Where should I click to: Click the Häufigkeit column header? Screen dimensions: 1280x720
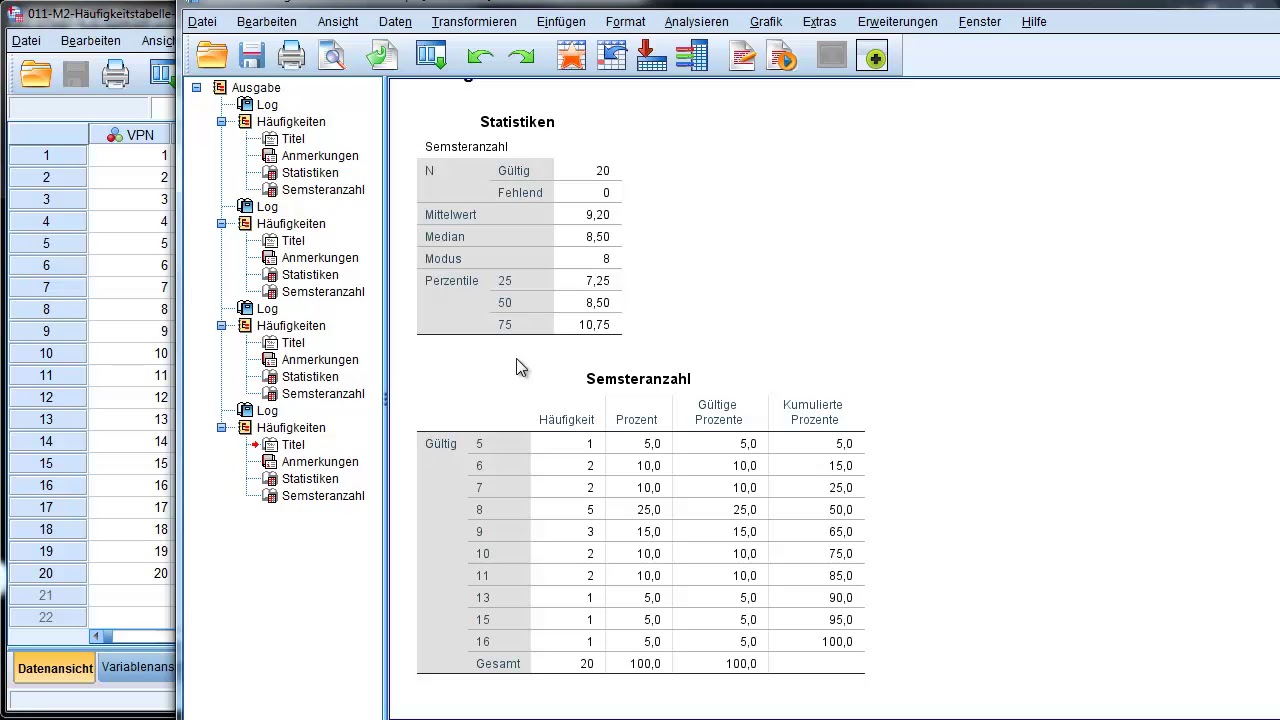[x=566, y=420]
